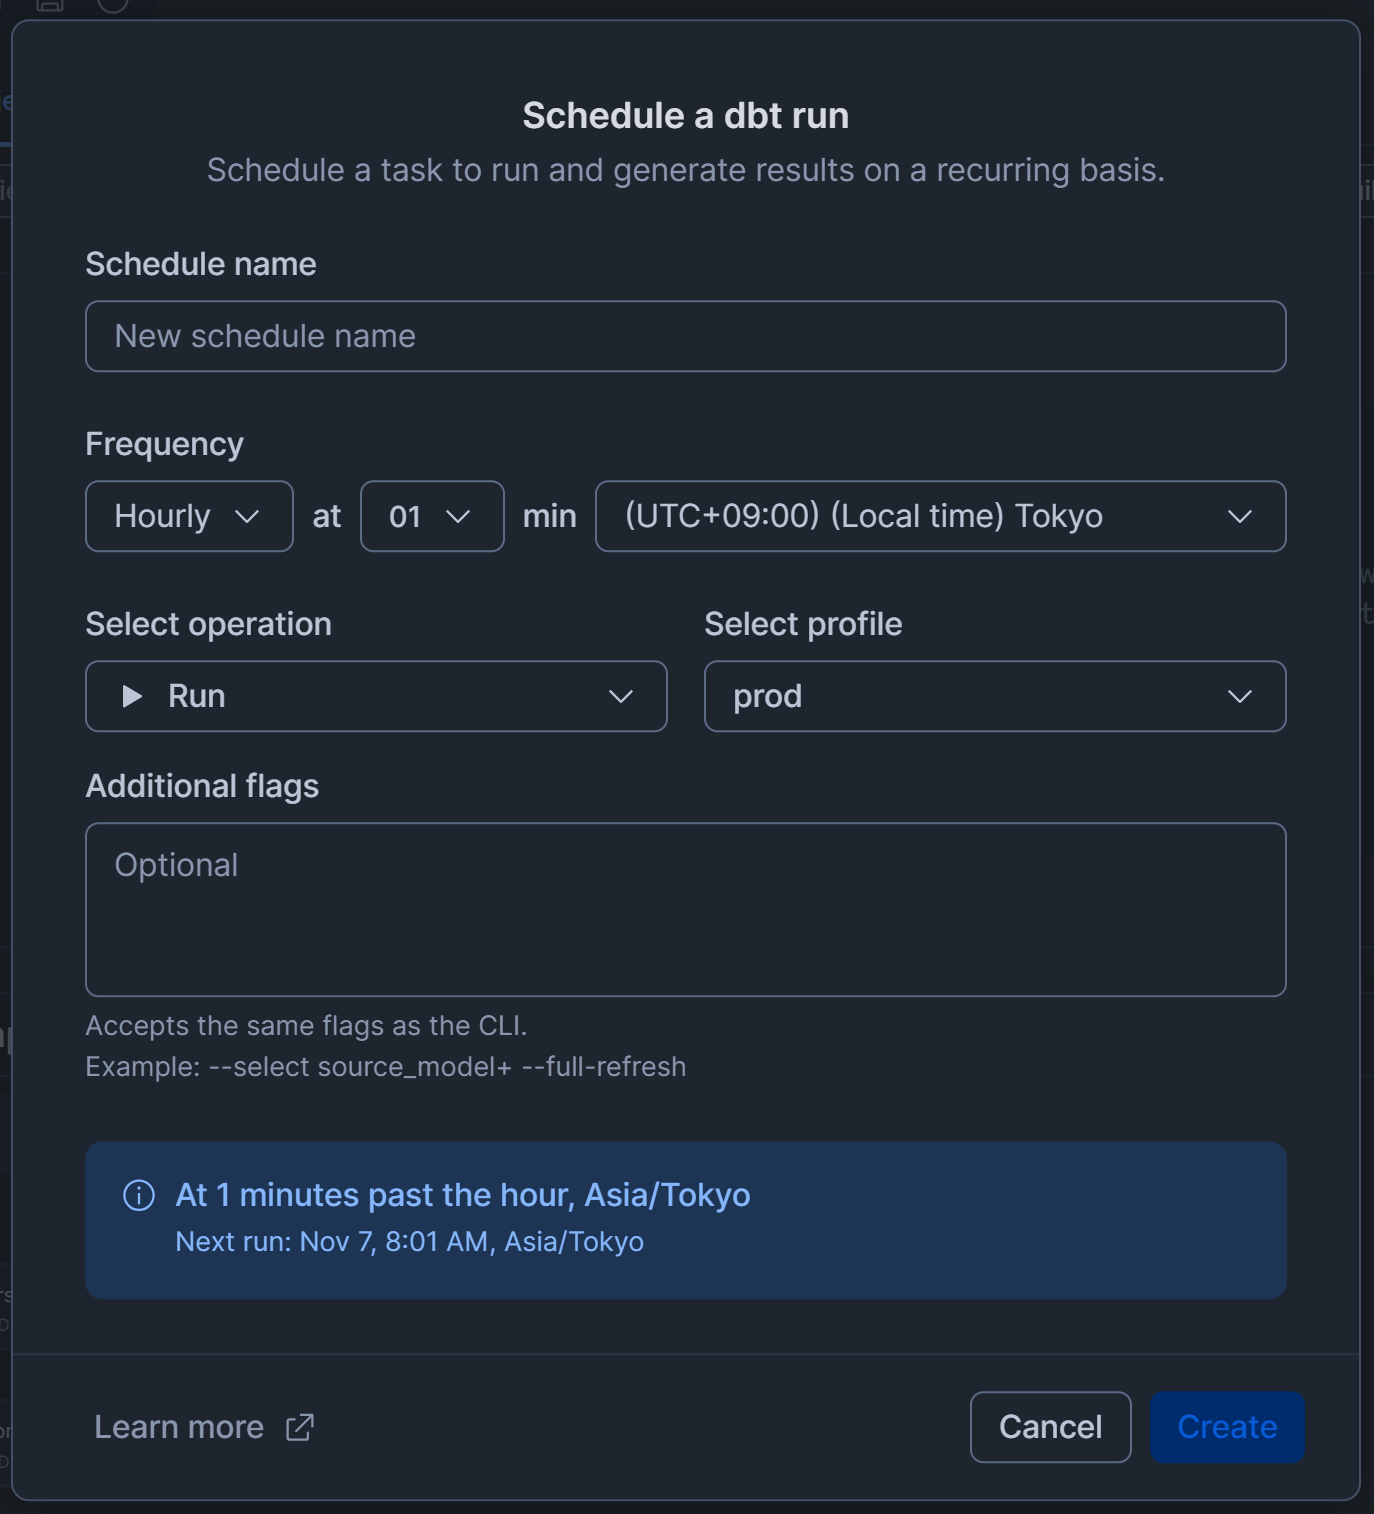This screenshot has height=1514, width=1374.
Task: Click the external link icon beside Learn more
Action: click(x=300, y=1427)
